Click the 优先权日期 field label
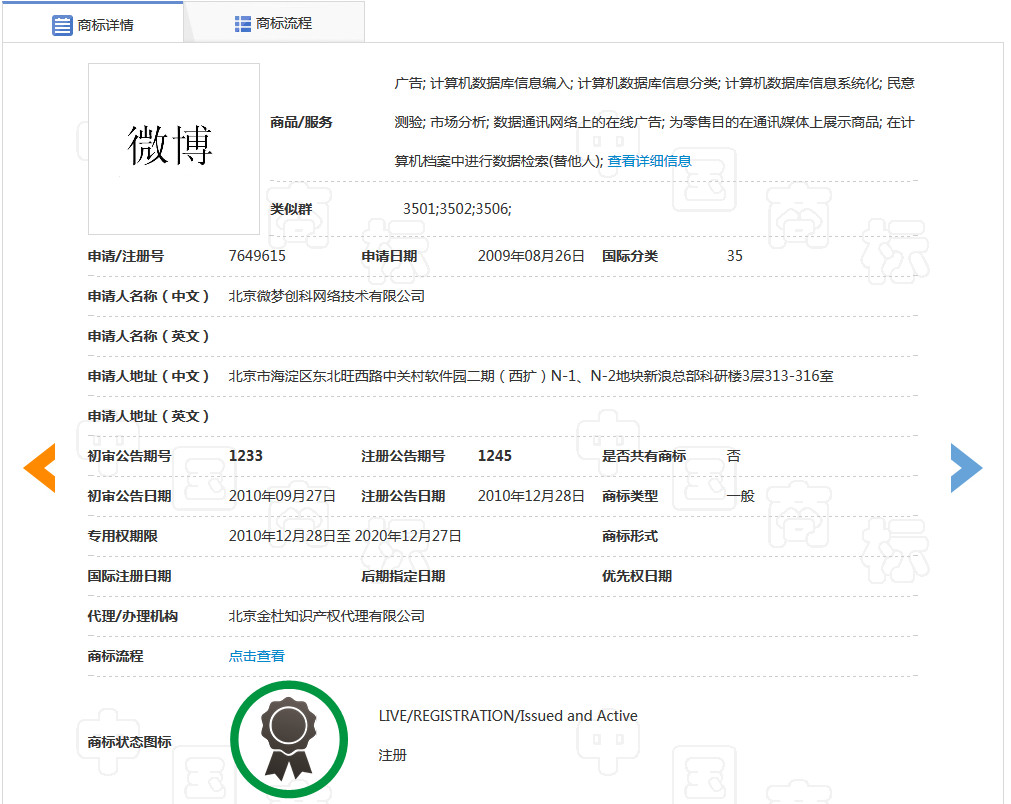 click(637, 576)
